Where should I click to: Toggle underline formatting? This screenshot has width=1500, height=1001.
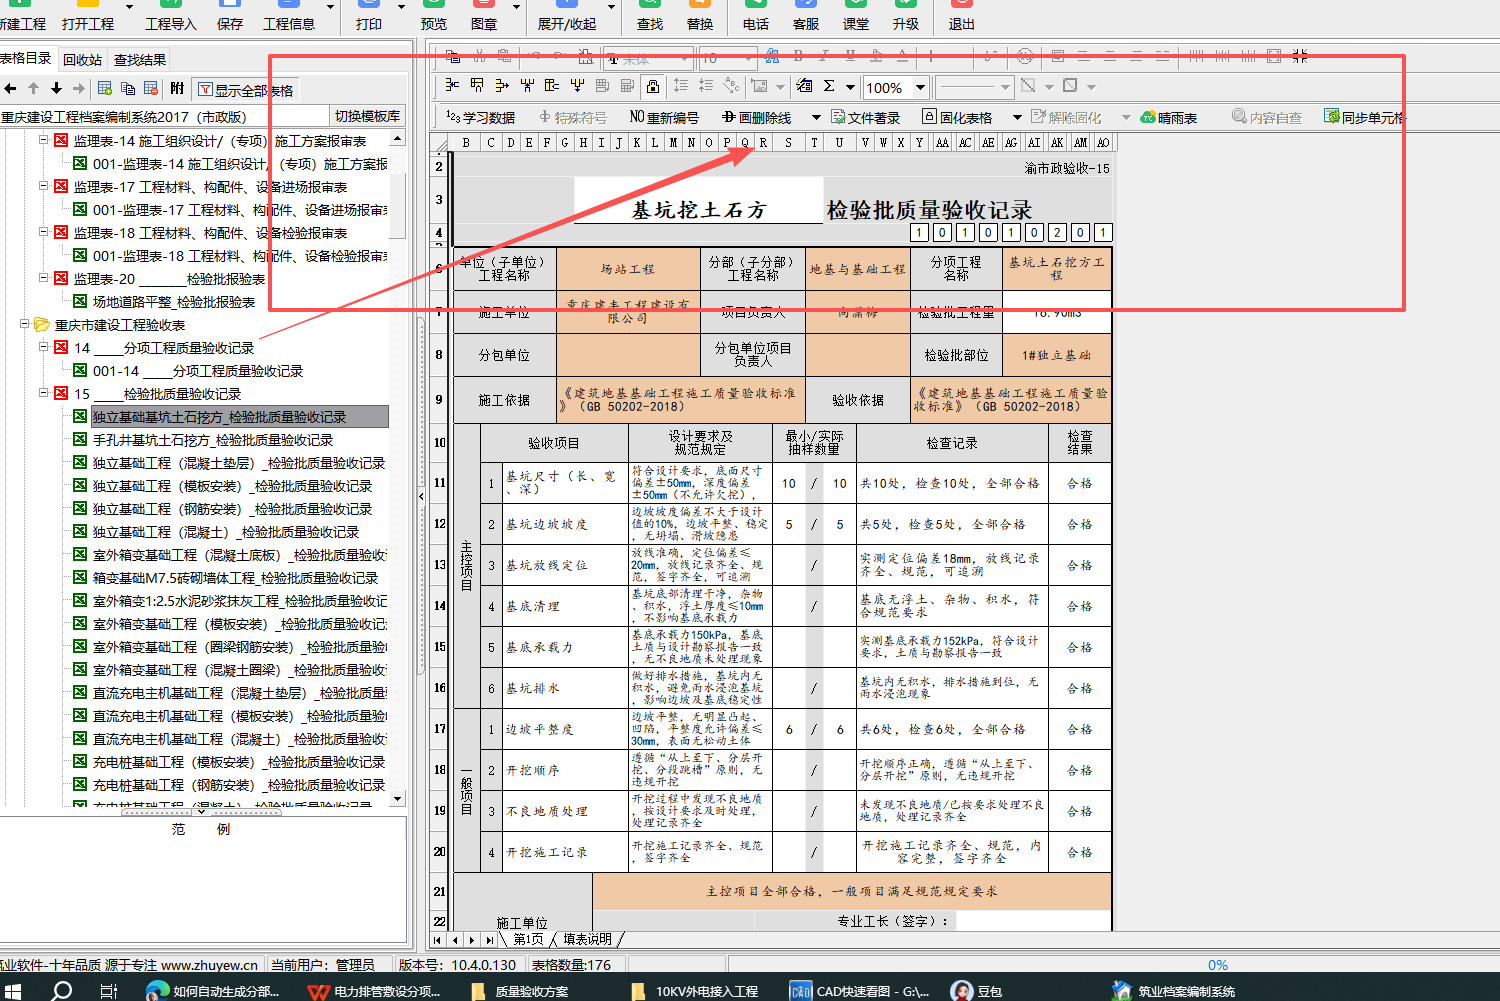point(849,57)
